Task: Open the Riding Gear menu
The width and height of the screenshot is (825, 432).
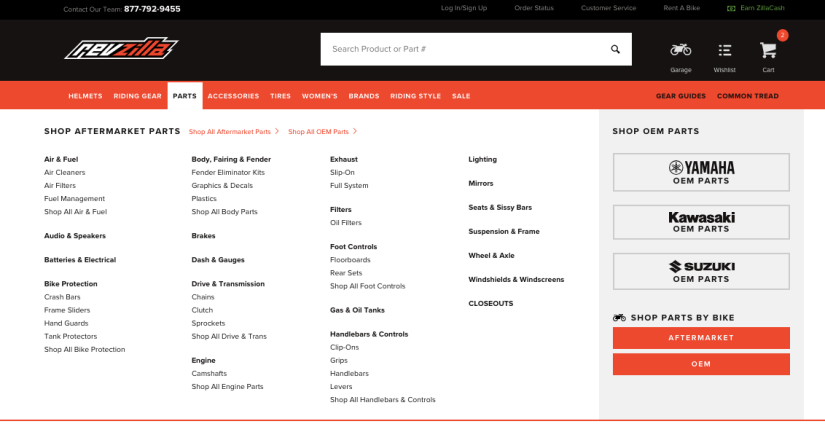Action: 137,96
